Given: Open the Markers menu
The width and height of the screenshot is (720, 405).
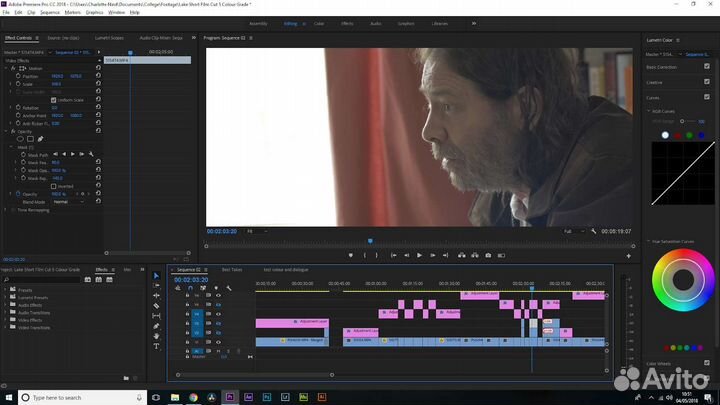Looking at the screenshot, I should (73, 12).
